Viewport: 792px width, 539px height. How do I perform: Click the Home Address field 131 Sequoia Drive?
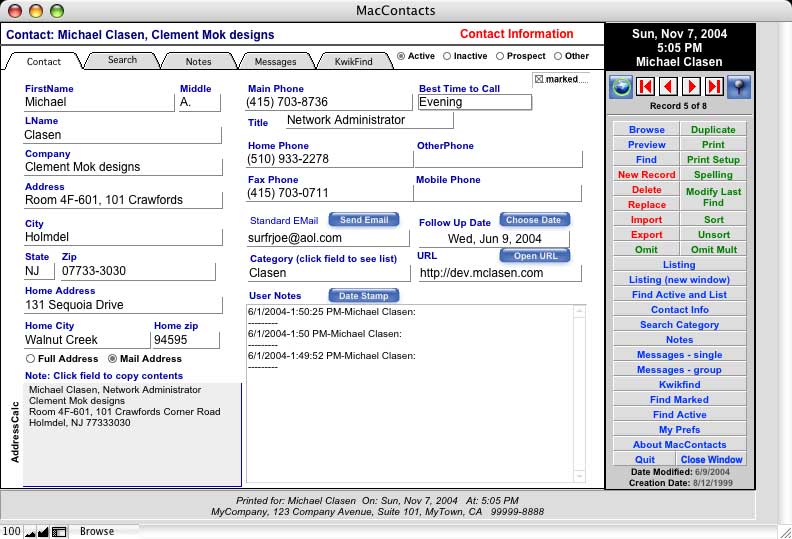point(123,305)
